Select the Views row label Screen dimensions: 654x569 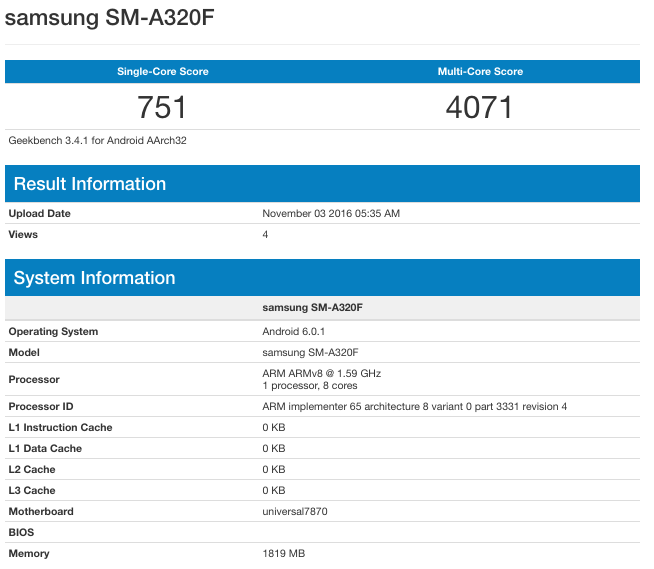[x=23, y=235]
